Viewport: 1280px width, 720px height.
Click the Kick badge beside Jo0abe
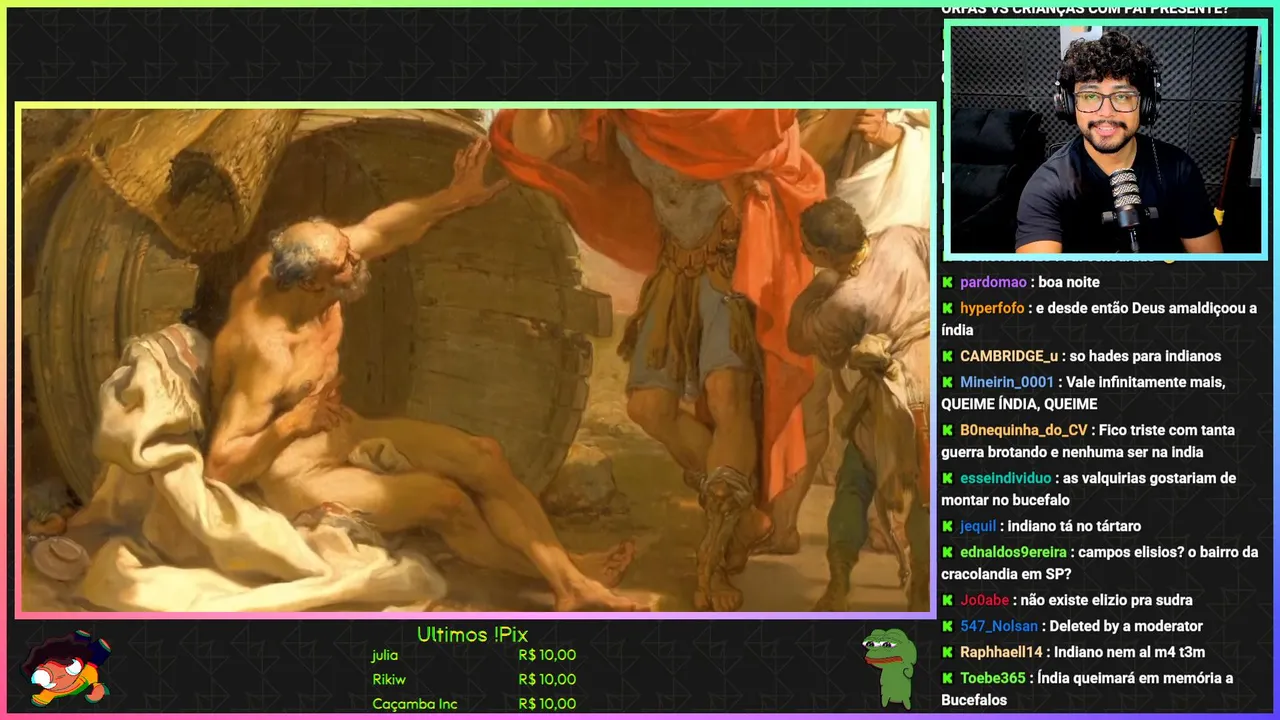(x=947, y=601)
